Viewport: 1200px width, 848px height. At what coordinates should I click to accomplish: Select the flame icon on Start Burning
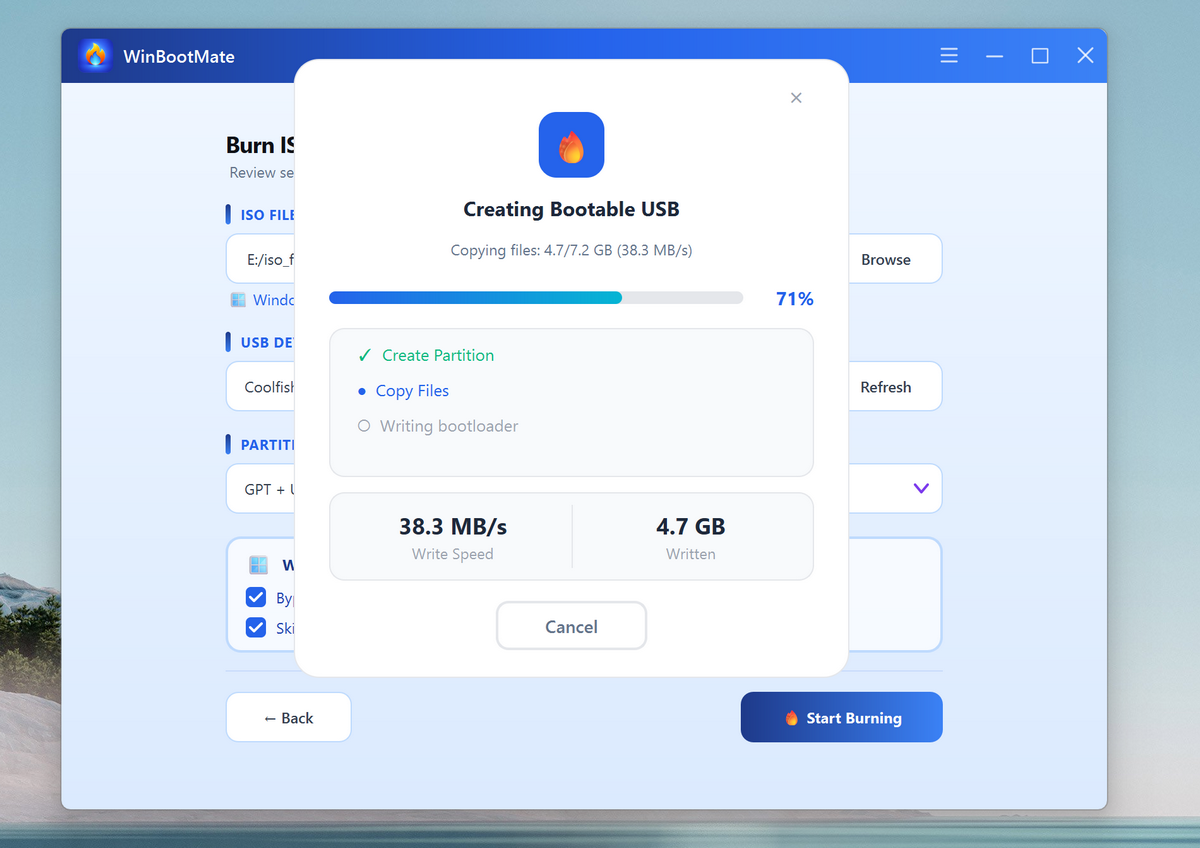click(791, 717)
